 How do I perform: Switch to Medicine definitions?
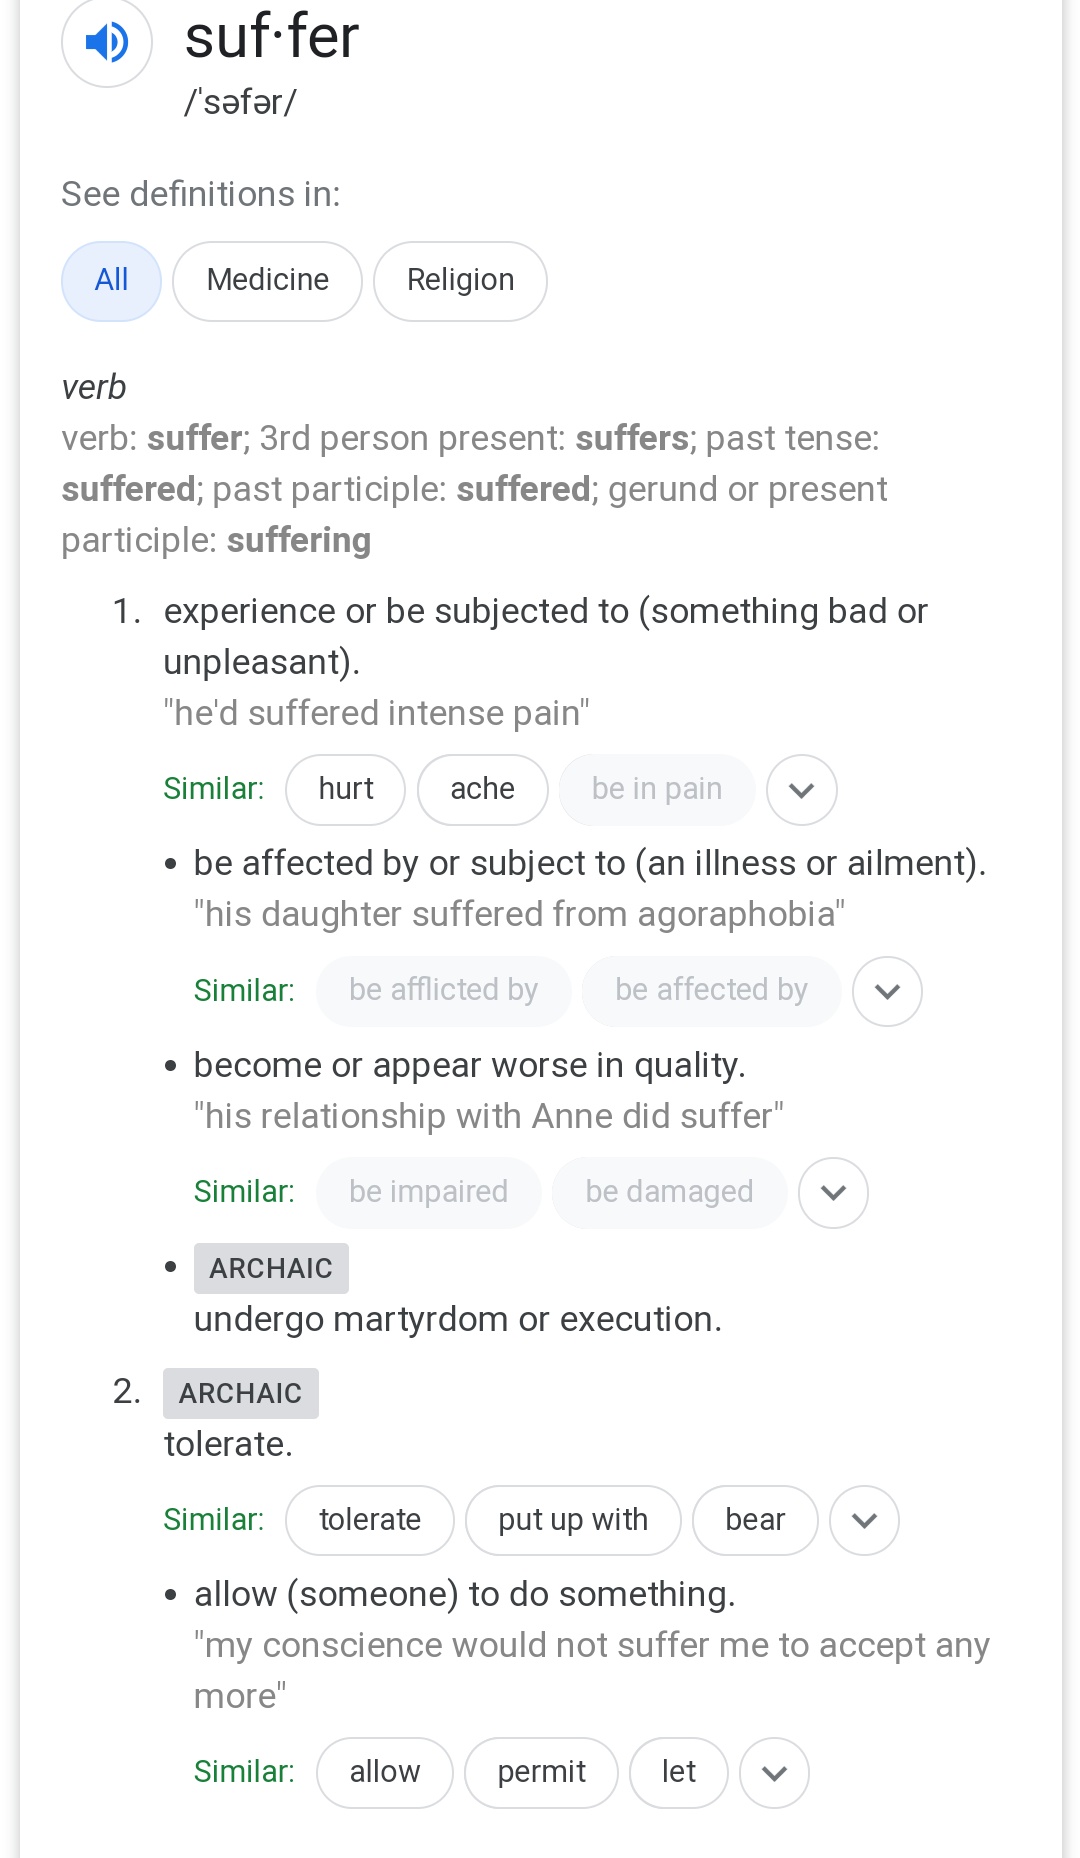(267, 281)
